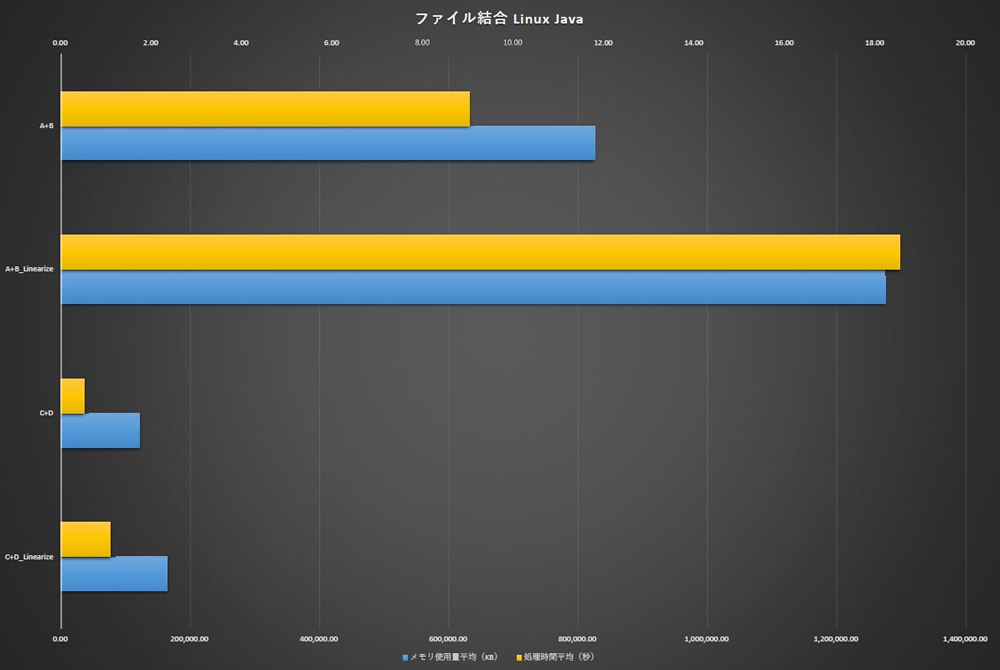Select the blue A+B memory usage bar
The height and width of the screenshot is (670, 1000).
point(328,143)
